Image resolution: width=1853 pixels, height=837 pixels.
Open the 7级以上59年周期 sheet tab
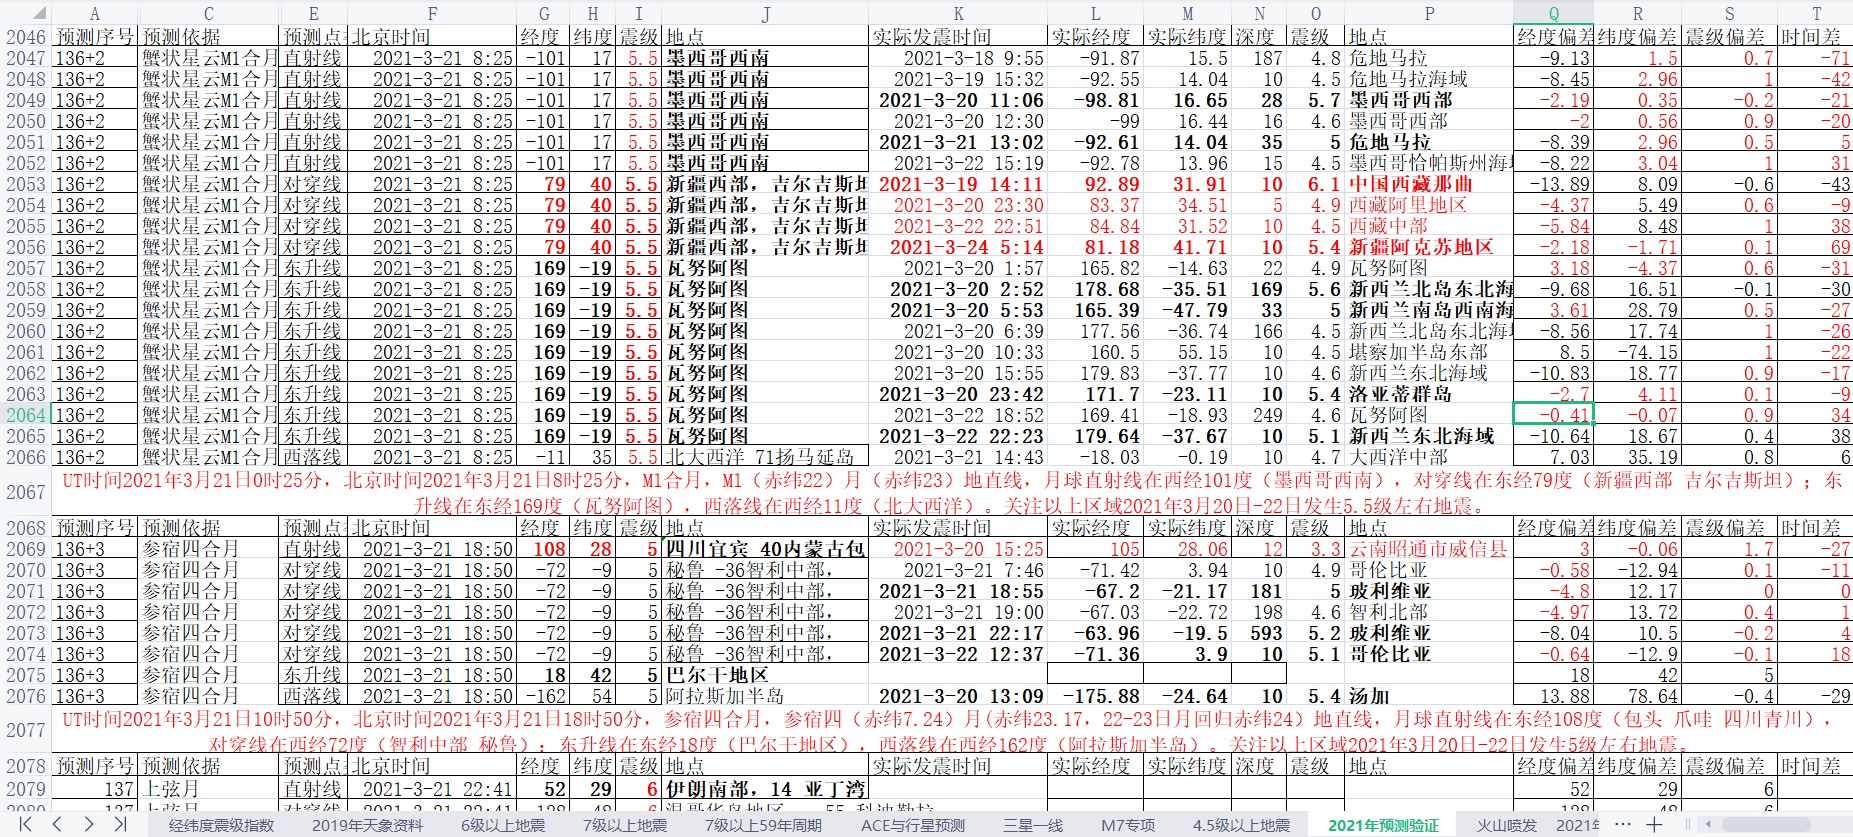pyautogui.click(x=763, y=825)
